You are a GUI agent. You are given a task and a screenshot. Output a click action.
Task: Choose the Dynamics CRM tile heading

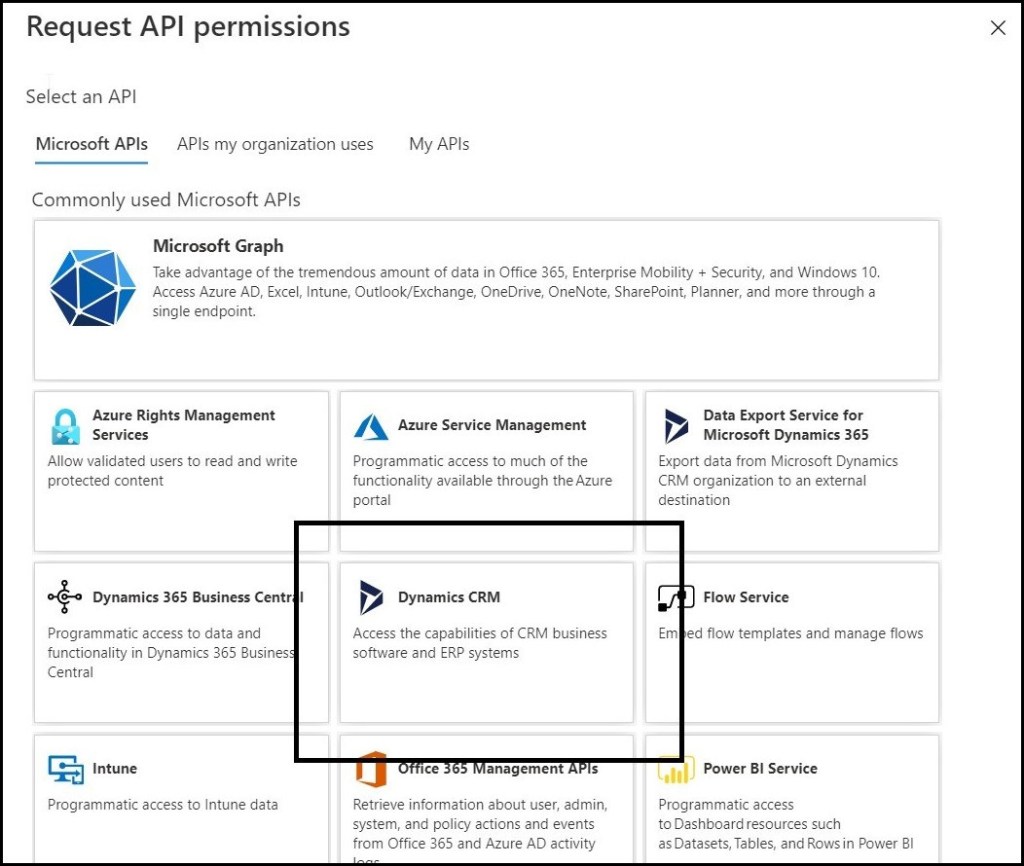pos(448,597)
